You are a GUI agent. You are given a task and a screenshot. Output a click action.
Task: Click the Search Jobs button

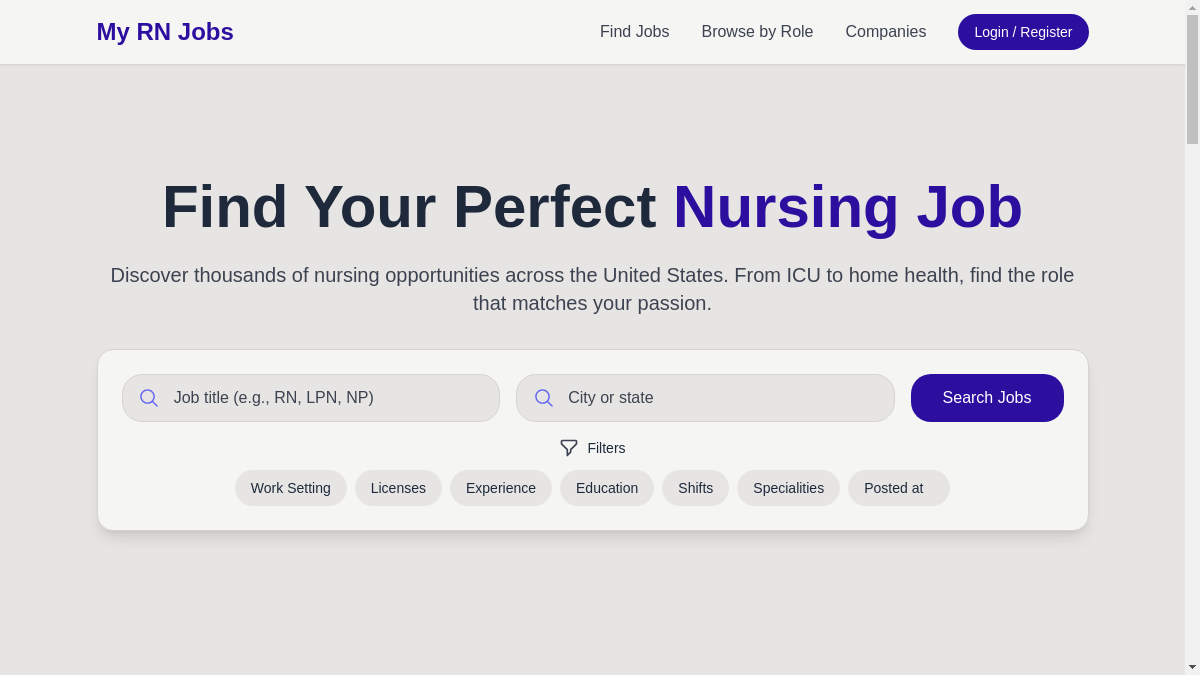click(x=987, y=398)
